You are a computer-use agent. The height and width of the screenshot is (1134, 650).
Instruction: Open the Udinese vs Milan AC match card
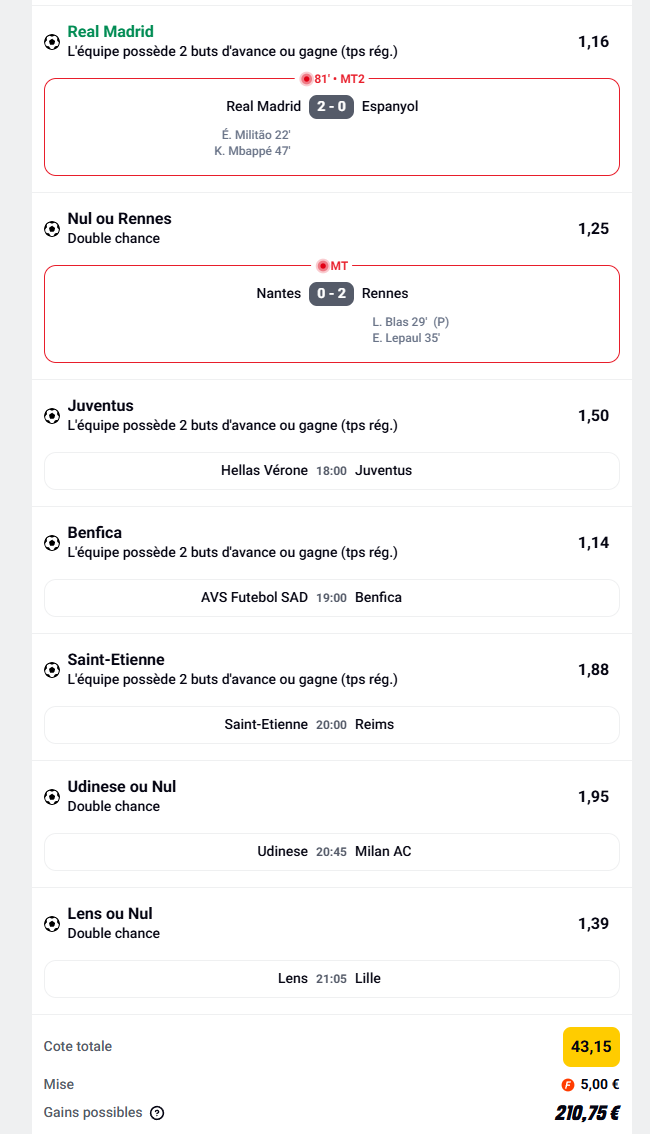coord(331,852)
